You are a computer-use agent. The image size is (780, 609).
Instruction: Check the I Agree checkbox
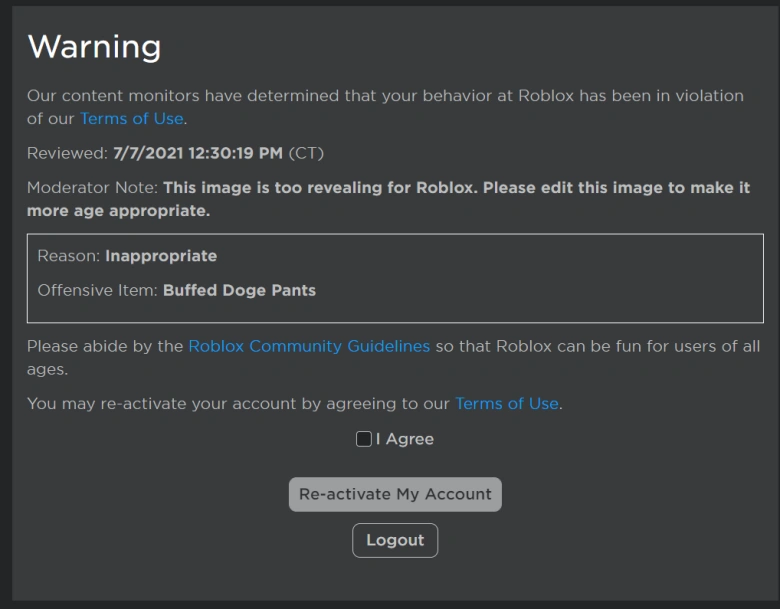(x=364, y=439)
